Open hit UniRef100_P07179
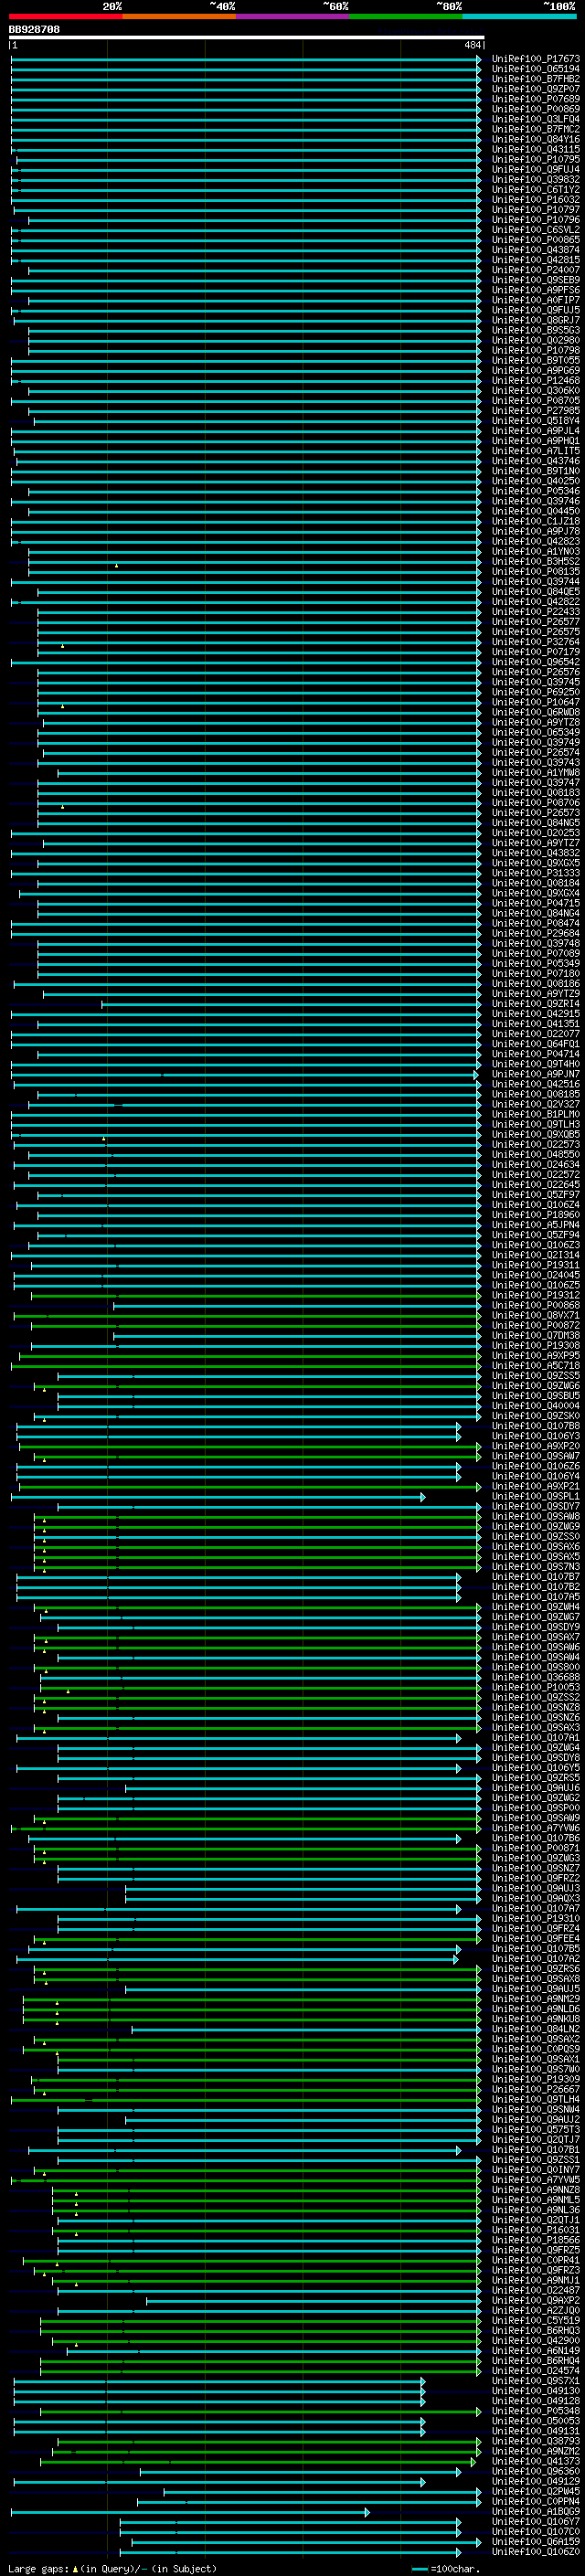The width and height of the screenshot is (585, 2576). point(536,651)
